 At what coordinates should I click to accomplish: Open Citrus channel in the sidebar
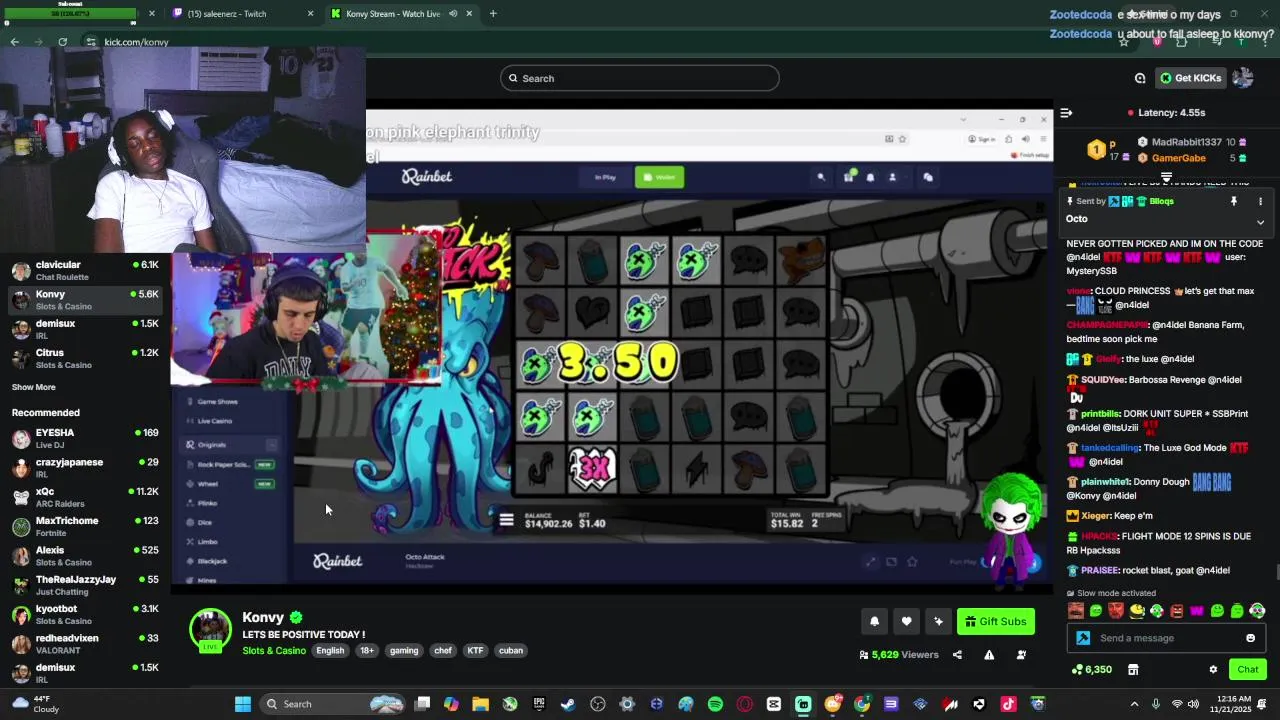coord(85,358)
